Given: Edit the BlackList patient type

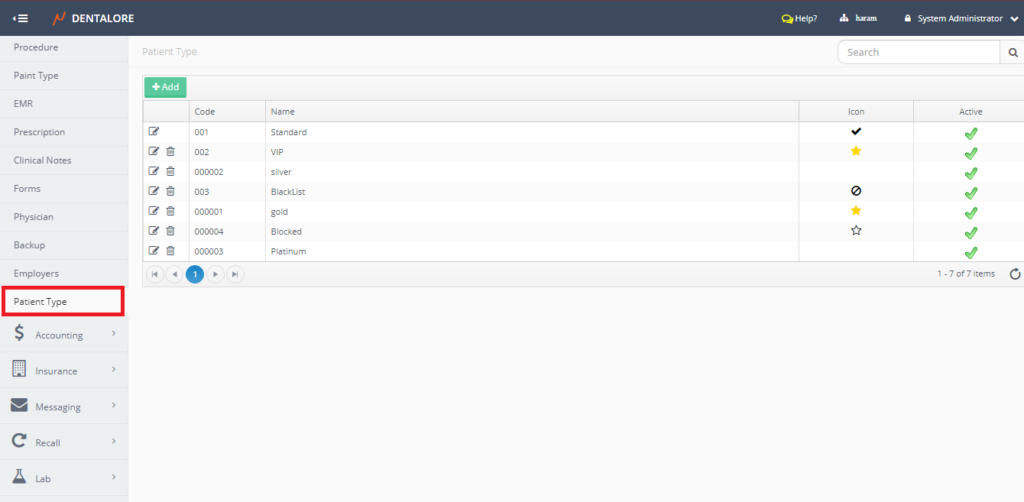Looking at the screenshot, I should (x=154, y=191).
